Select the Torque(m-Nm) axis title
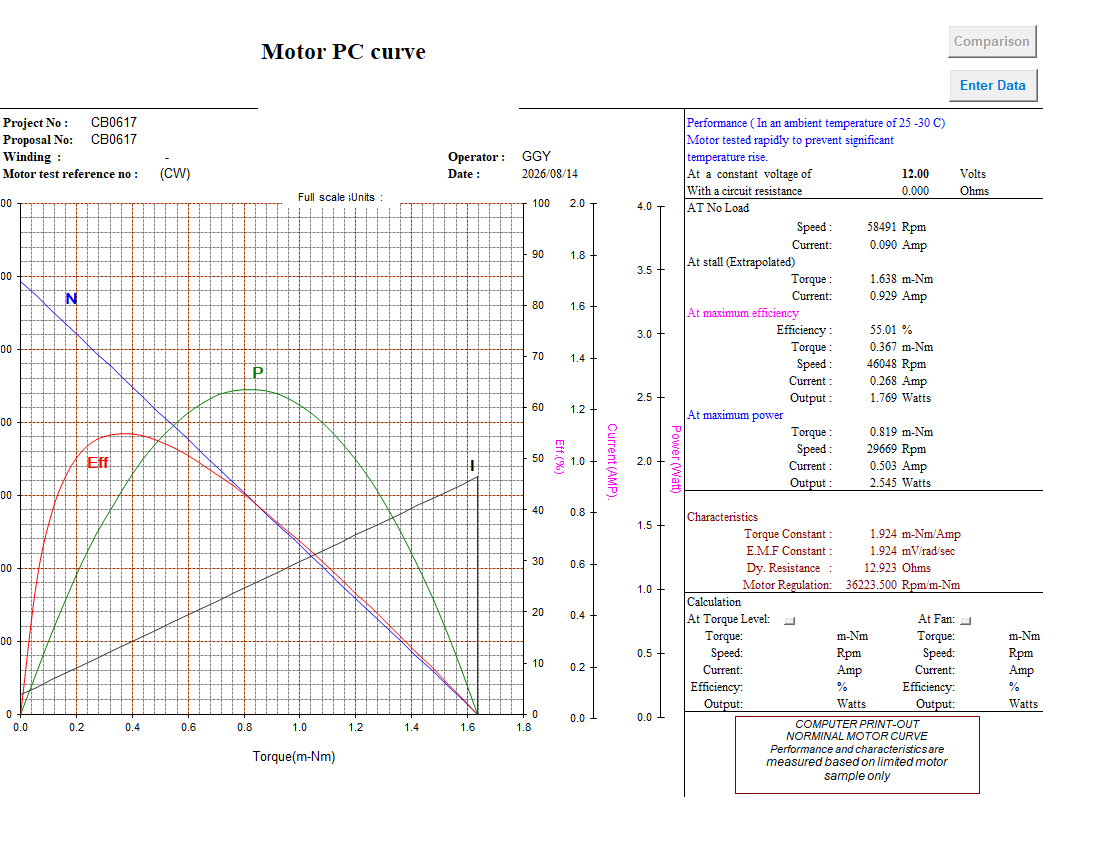1107x848 pixels. 294,756
